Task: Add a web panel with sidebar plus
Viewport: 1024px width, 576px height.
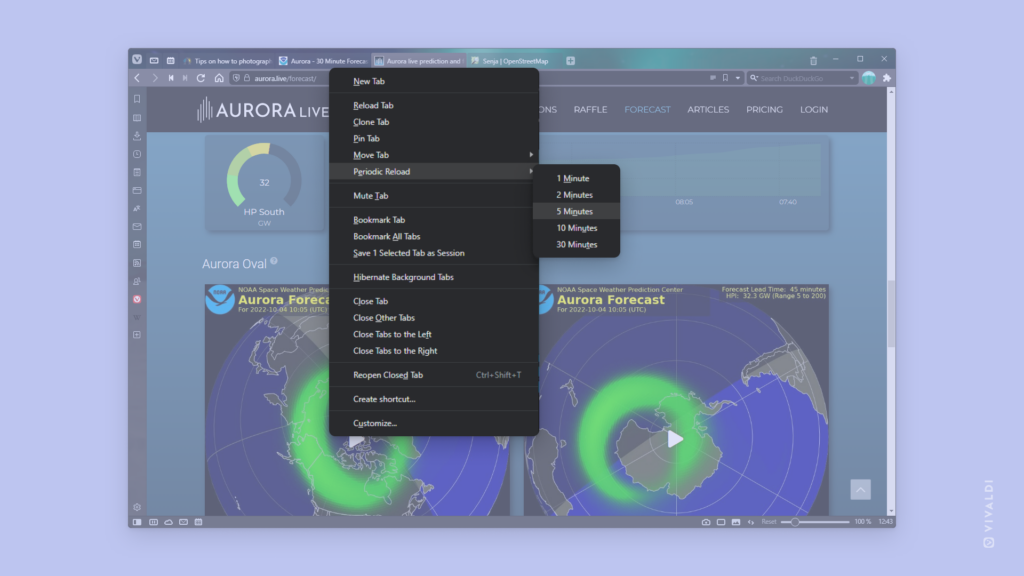Action: [137, 334]
